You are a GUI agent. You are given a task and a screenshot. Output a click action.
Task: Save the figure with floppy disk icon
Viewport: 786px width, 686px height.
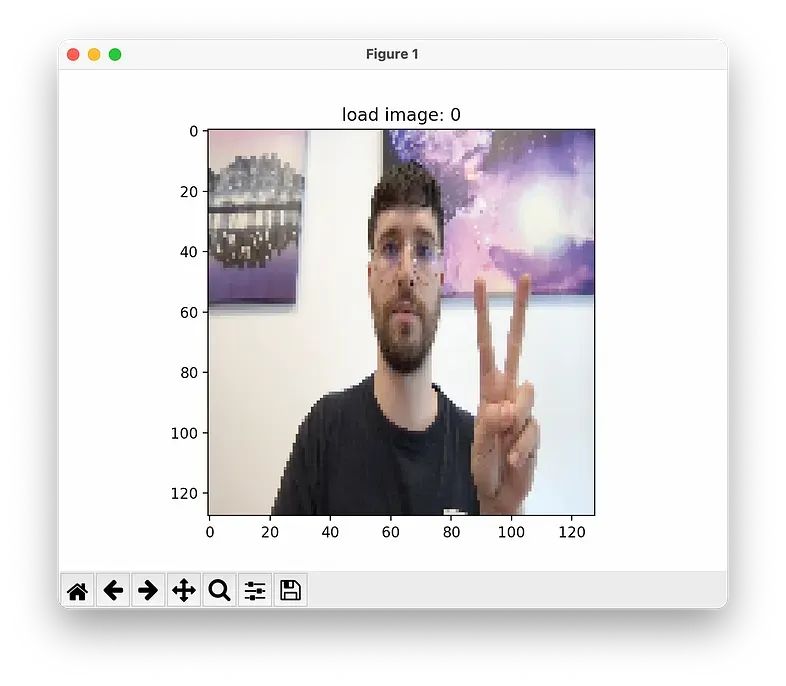pos(290,590)
